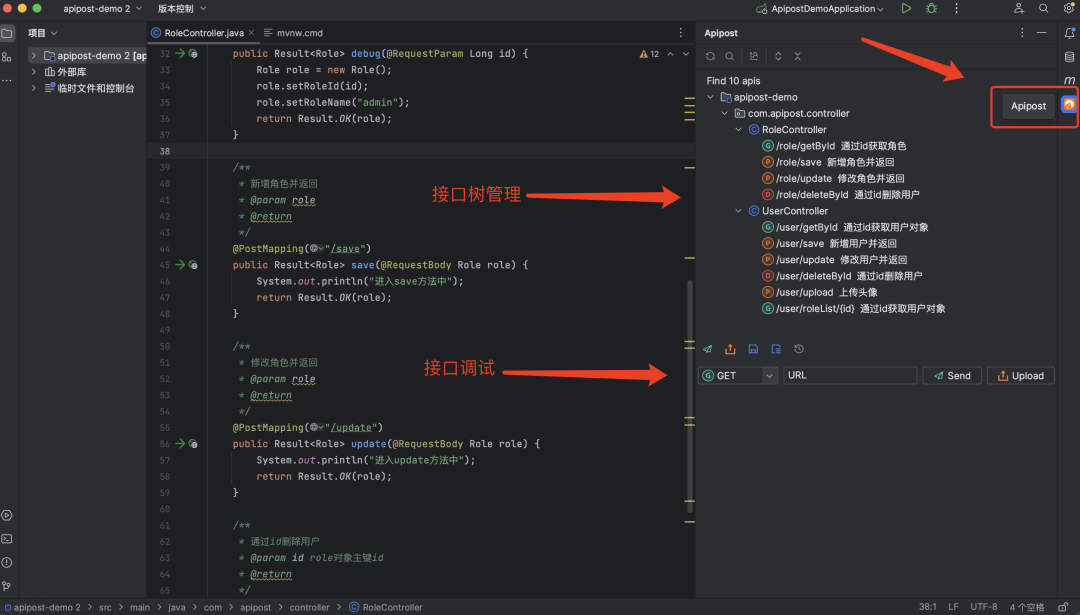Open Search Everywhere magnifier in title bar
Viewport: 1080px width, 615px height.
point(1043,8)
